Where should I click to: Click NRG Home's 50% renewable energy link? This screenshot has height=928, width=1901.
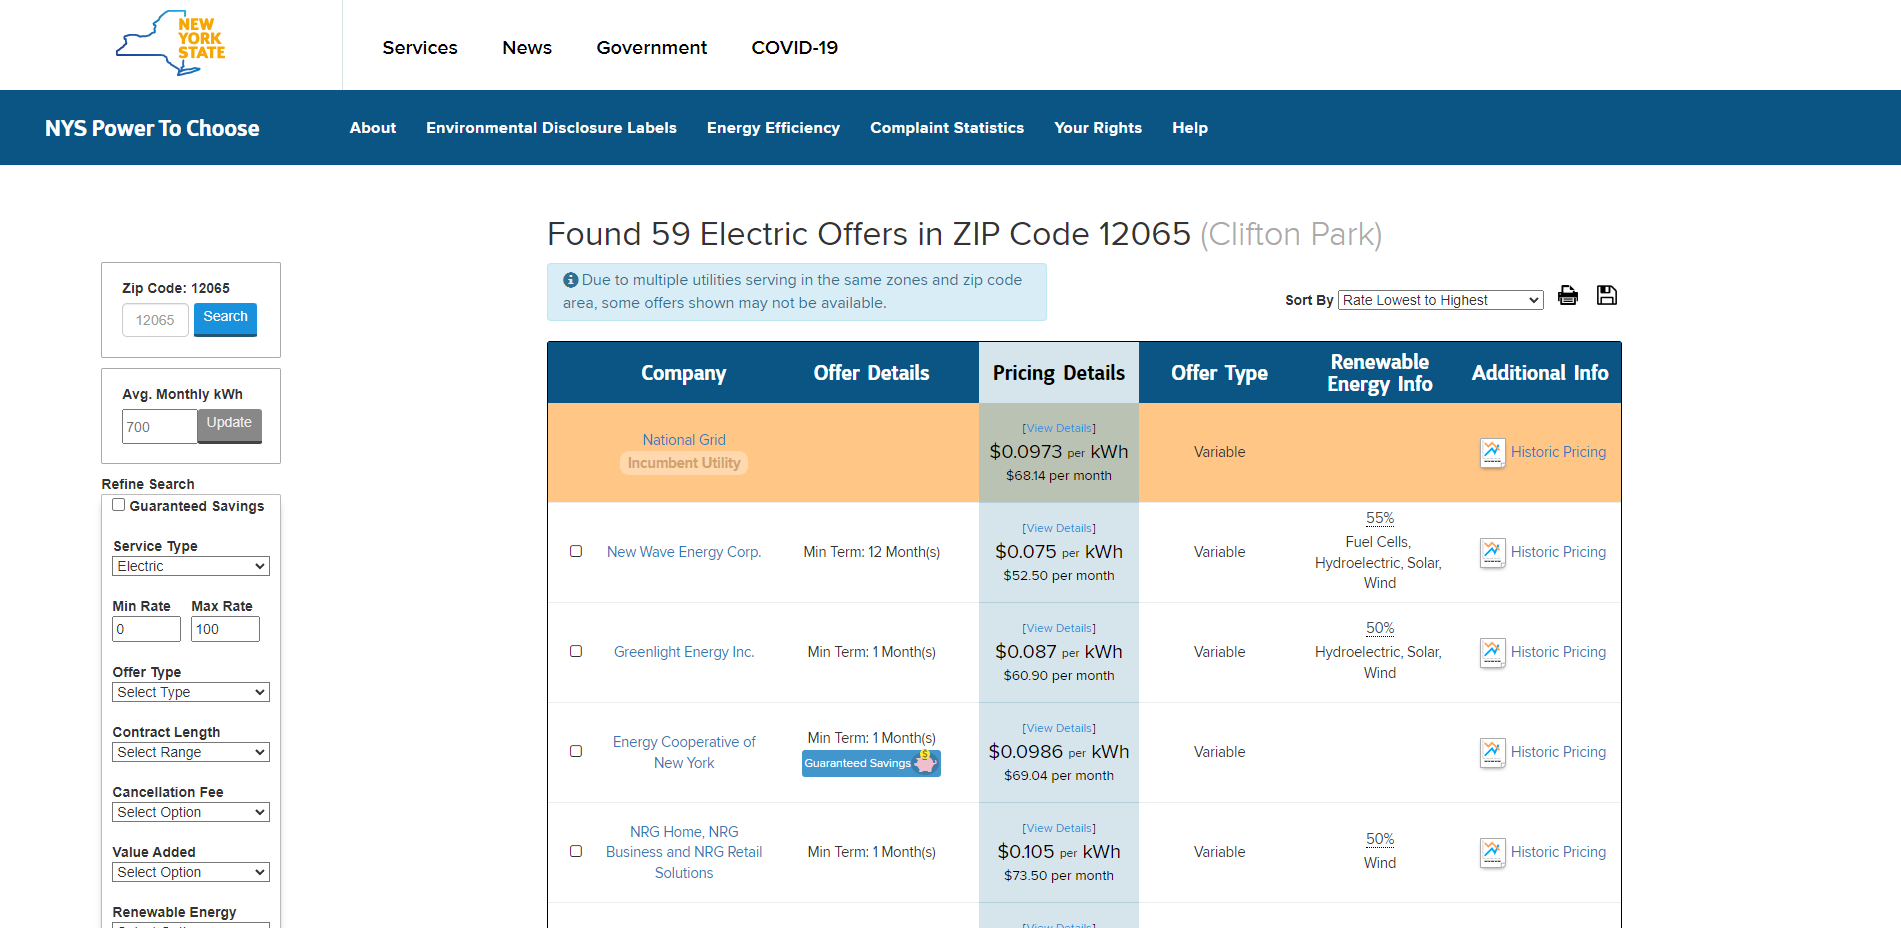(1380, 839)
